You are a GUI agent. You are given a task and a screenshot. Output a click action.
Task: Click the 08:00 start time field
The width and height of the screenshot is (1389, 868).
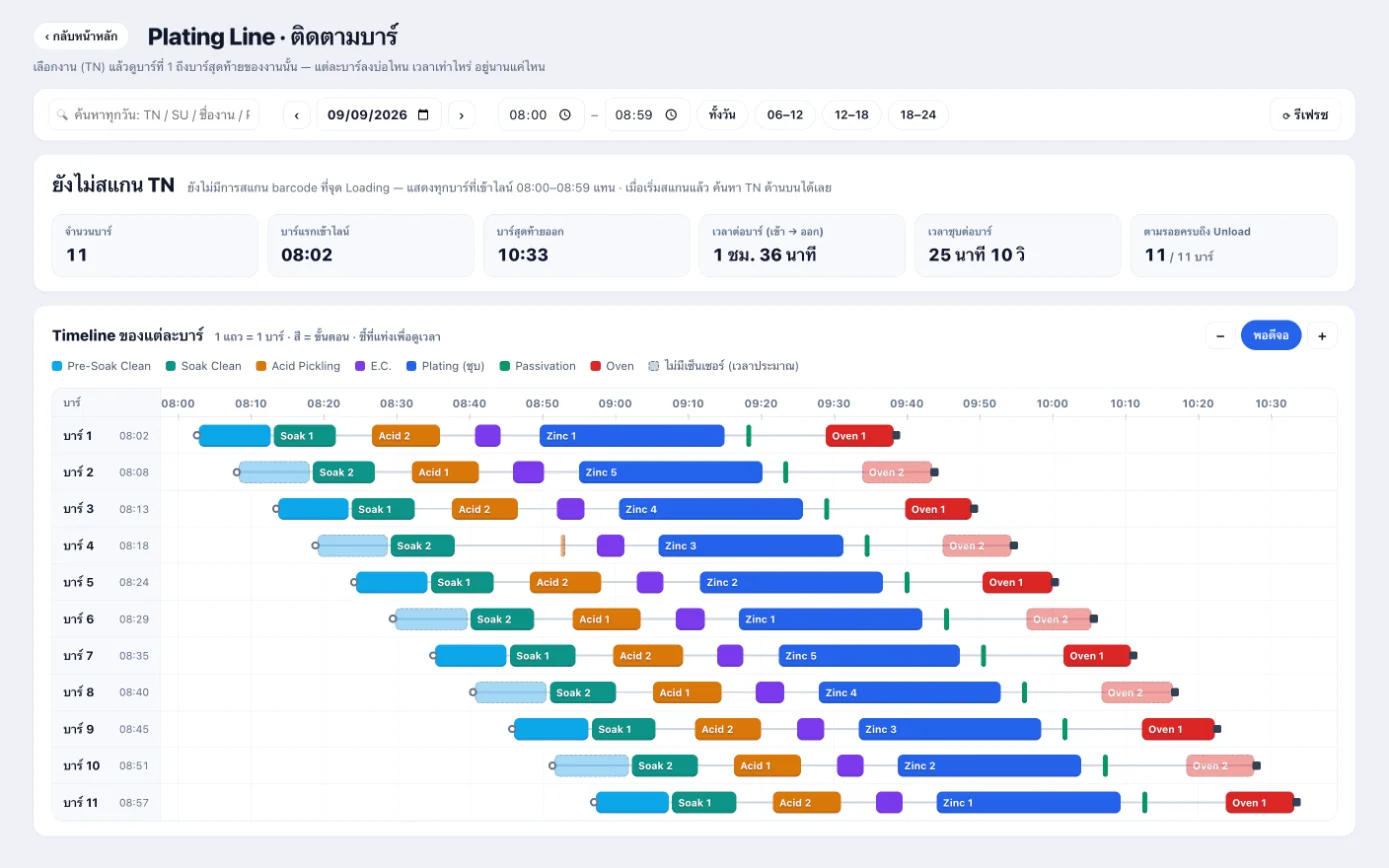pyautogui.click(x=541, y=115)
